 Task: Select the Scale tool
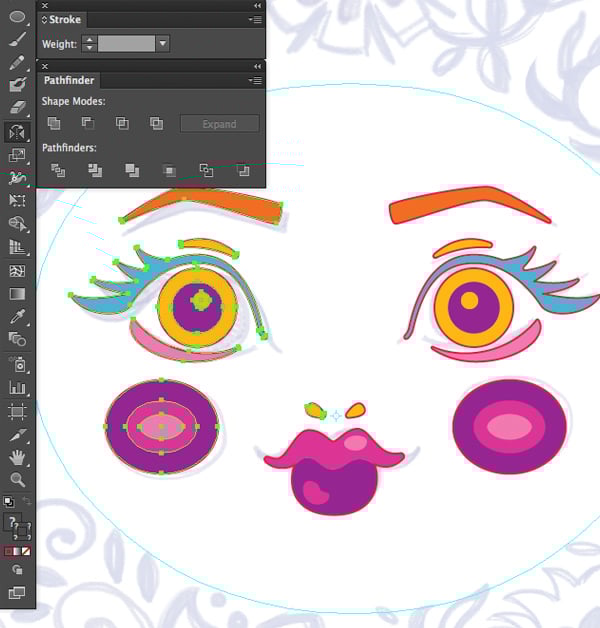click(17, 155)
